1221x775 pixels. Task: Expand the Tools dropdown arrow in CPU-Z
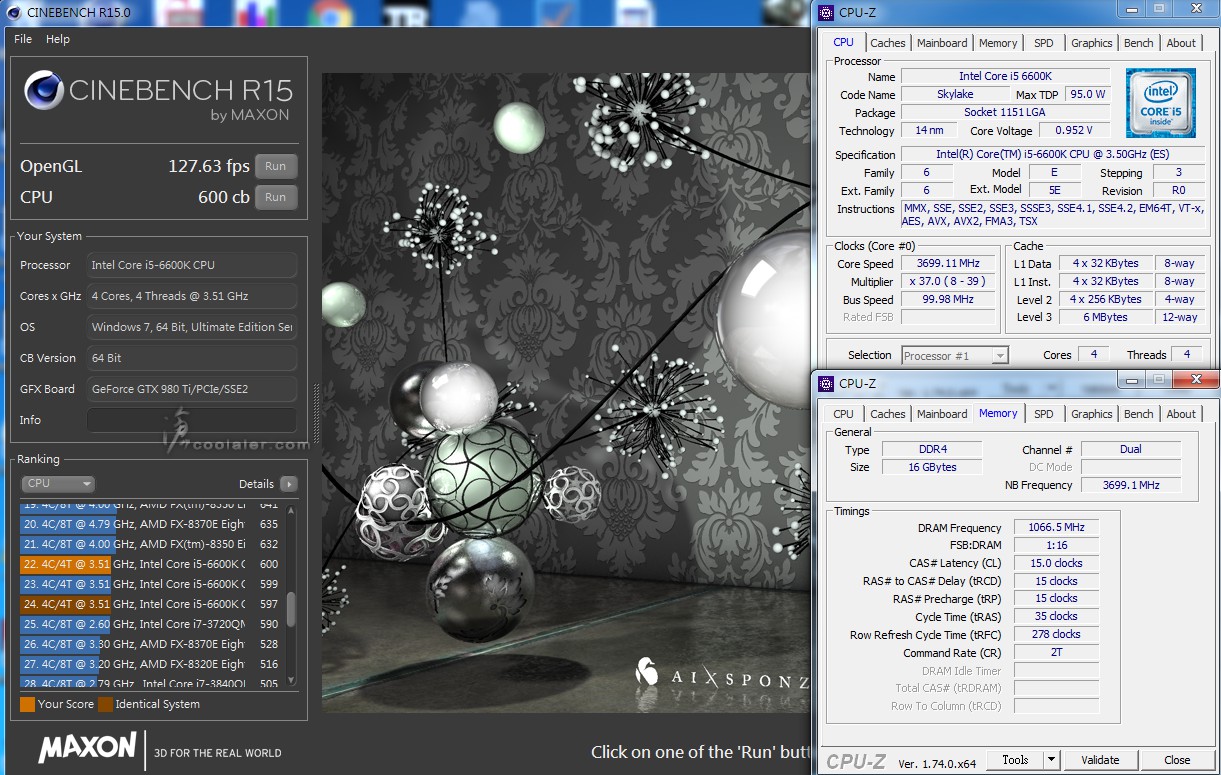tap(1051, 760)
